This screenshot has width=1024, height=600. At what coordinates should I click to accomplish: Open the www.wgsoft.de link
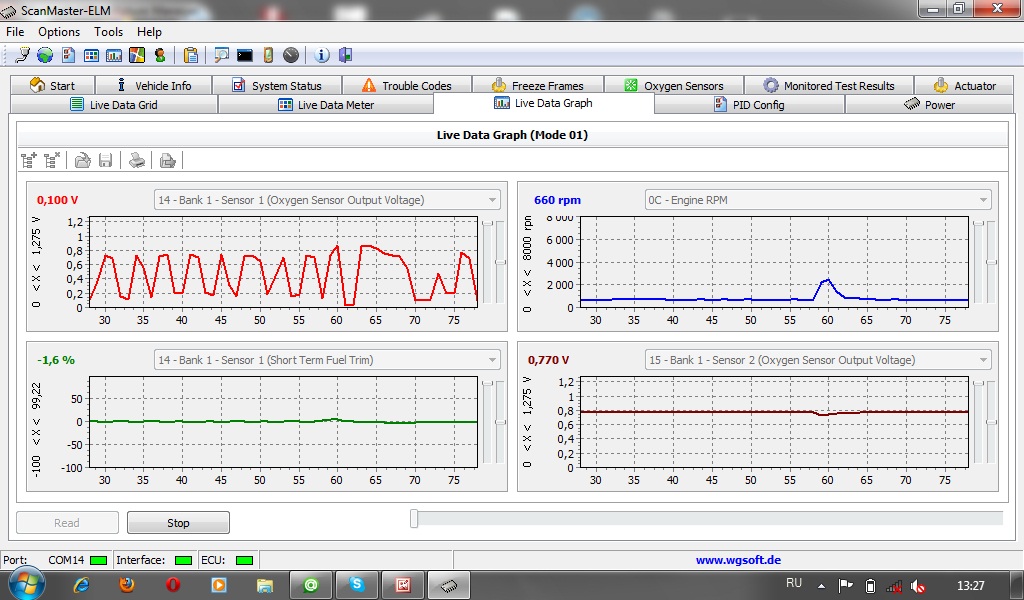pyautogui.click(x=738, y=561)
